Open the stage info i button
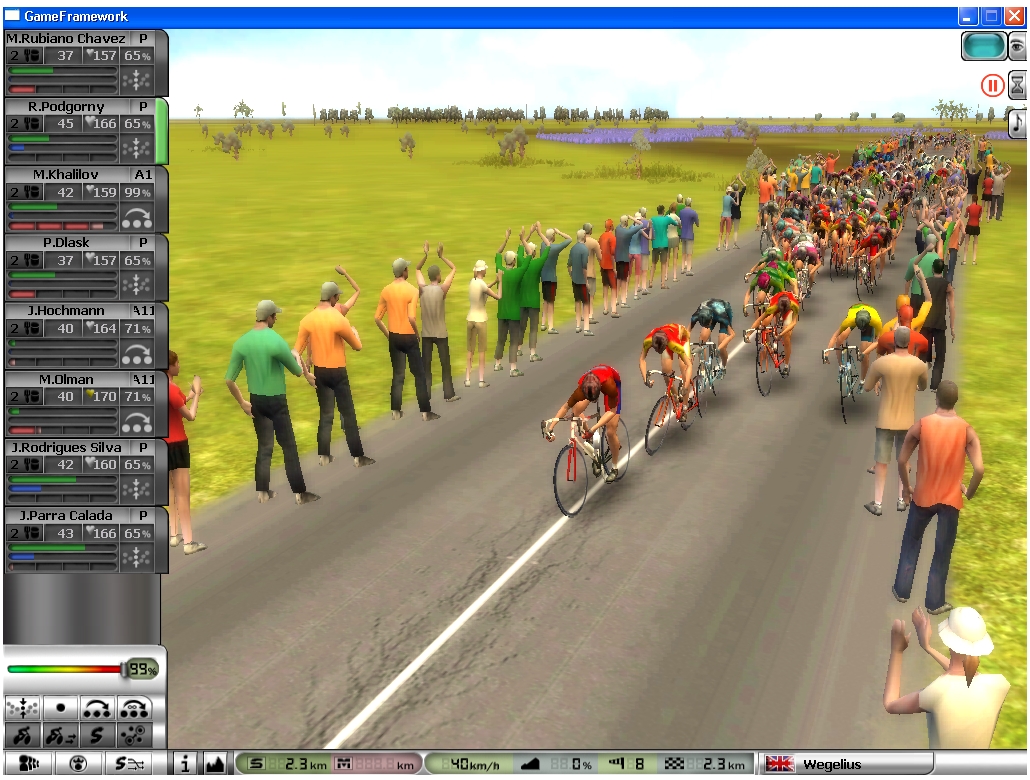Viewport: 1030px width, 780px height. (x=185, y=764)
